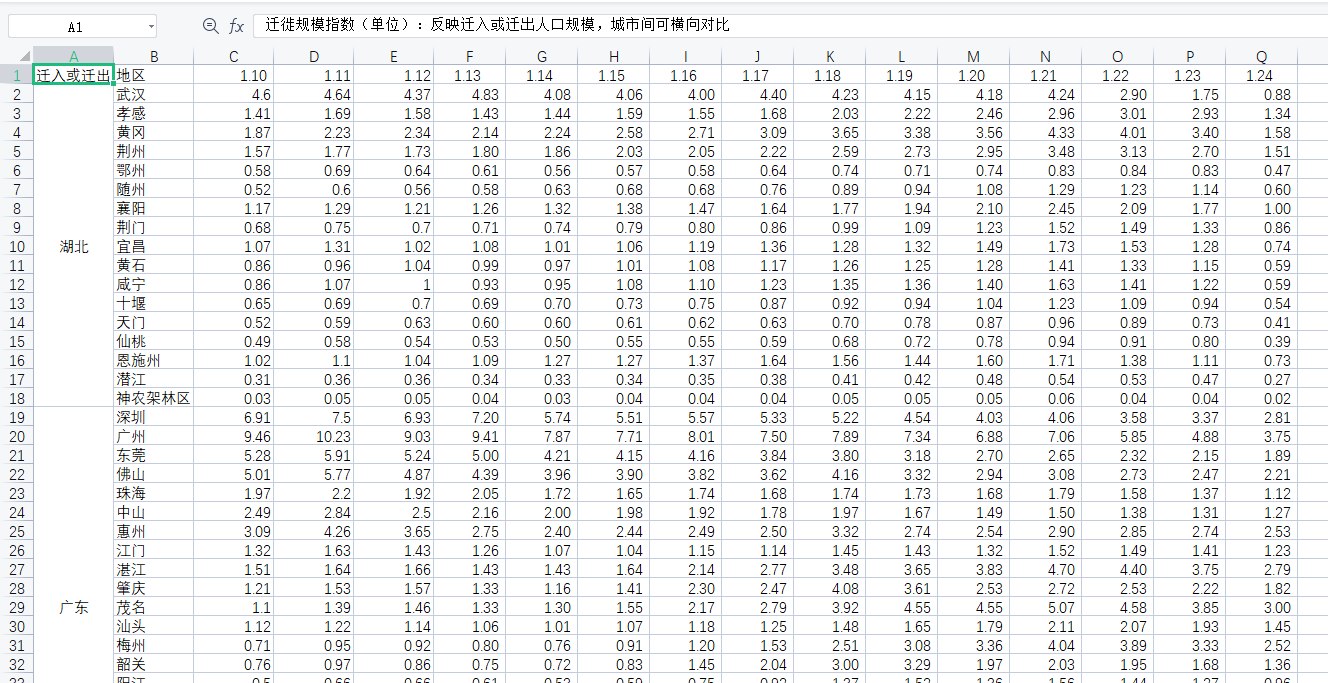
Task: Select the 深圳 city cell
Action: [x=154, y=417]
